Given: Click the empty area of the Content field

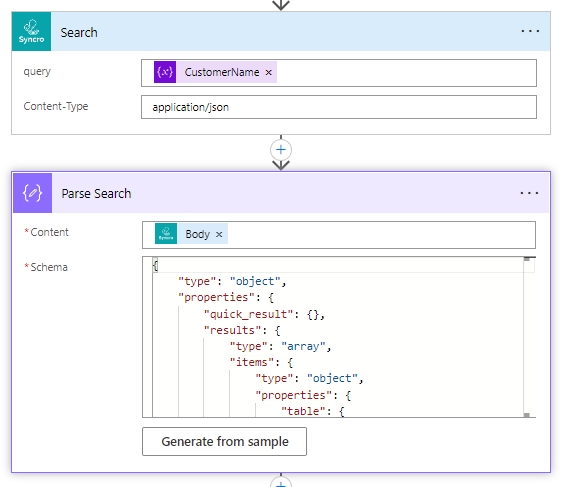Looking at the screenshot, I should pyautogui.click(x=381, y=235).
